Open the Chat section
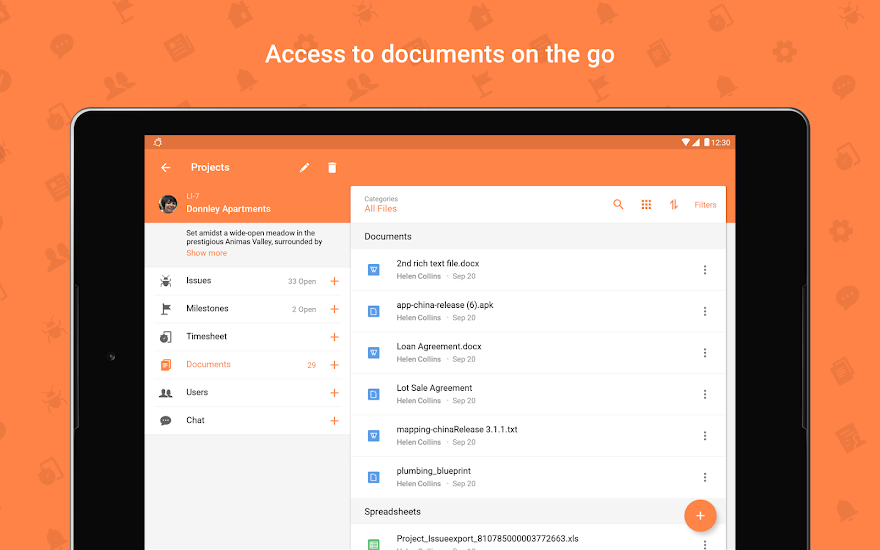This screenshot has width=880, height=550. coord(248,420)
